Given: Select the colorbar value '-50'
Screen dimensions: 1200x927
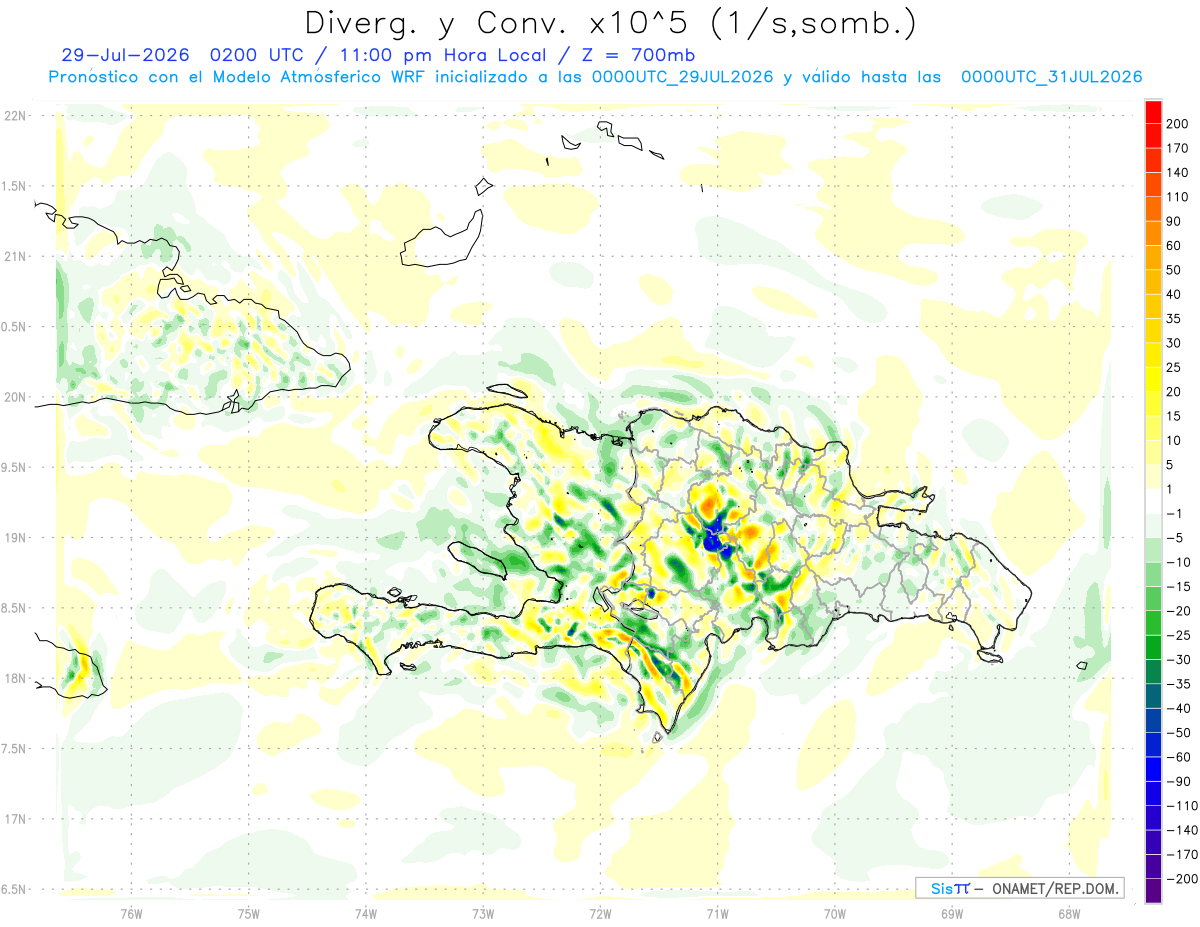Looking at the screenshot, I should 1177,733.
